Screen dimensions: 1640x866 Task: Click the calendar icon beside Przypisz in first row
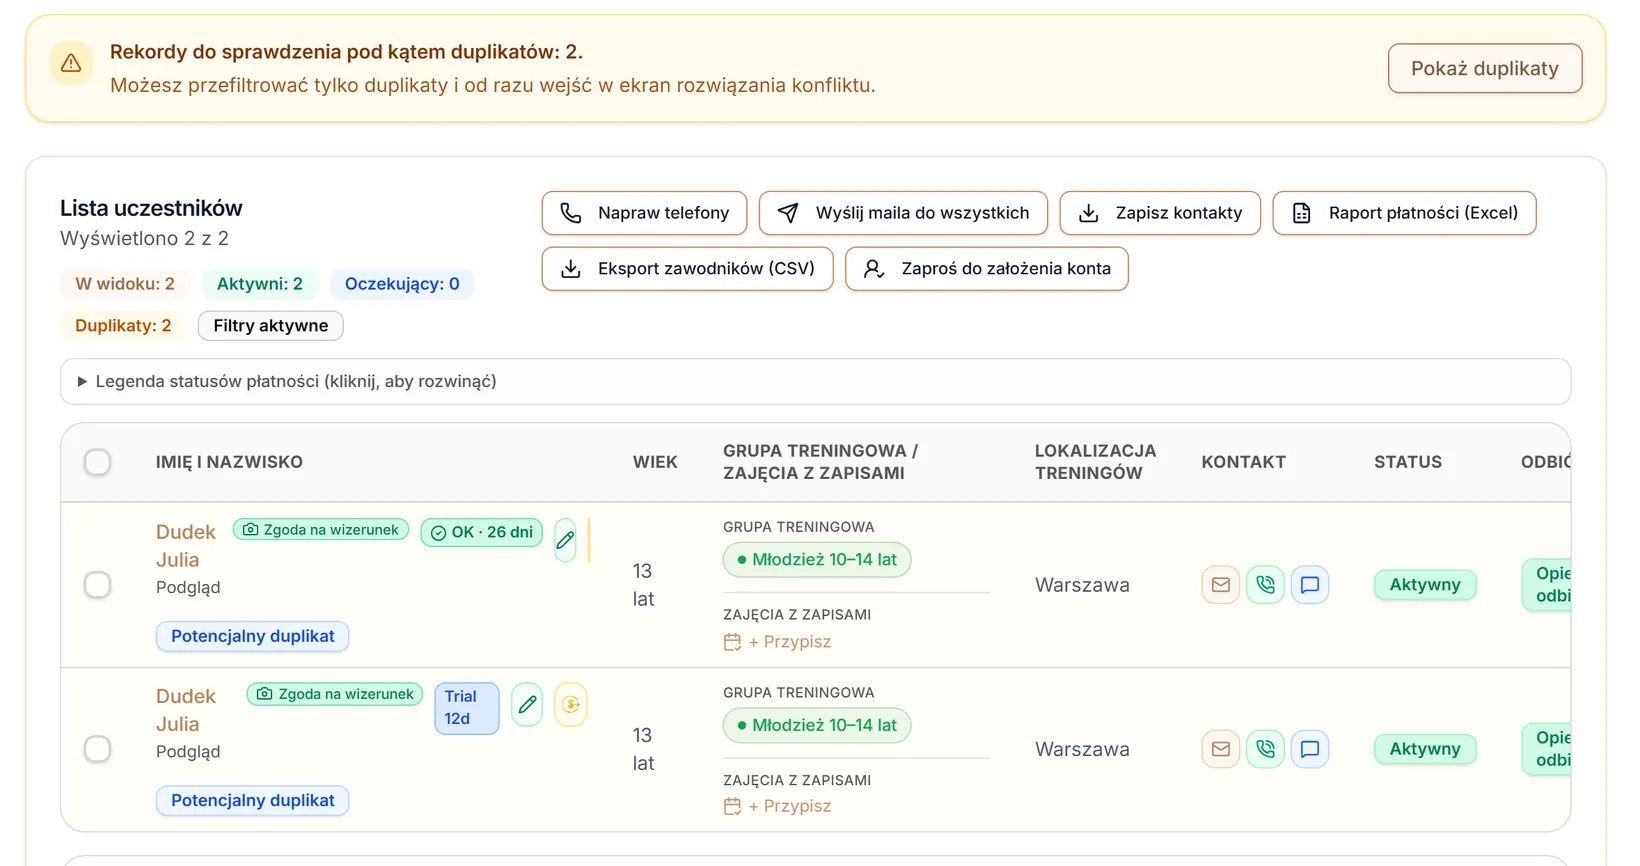click(732, 642)
